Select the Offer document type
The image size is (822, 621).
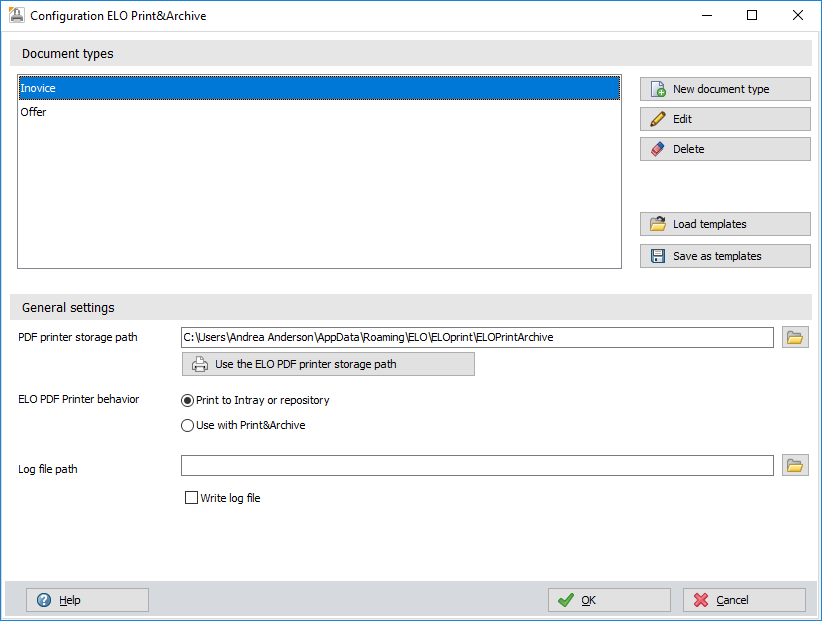coord(319,112)
